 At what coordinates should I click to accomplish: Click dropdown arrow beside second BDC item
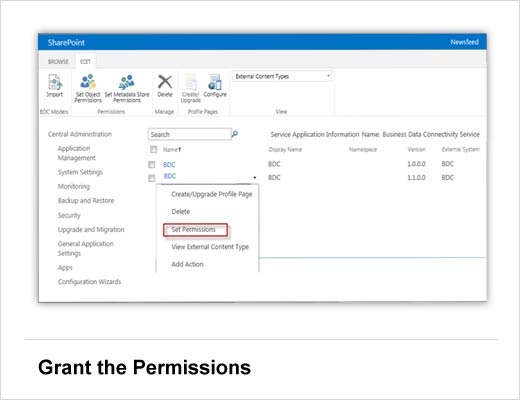coord(255,177)
